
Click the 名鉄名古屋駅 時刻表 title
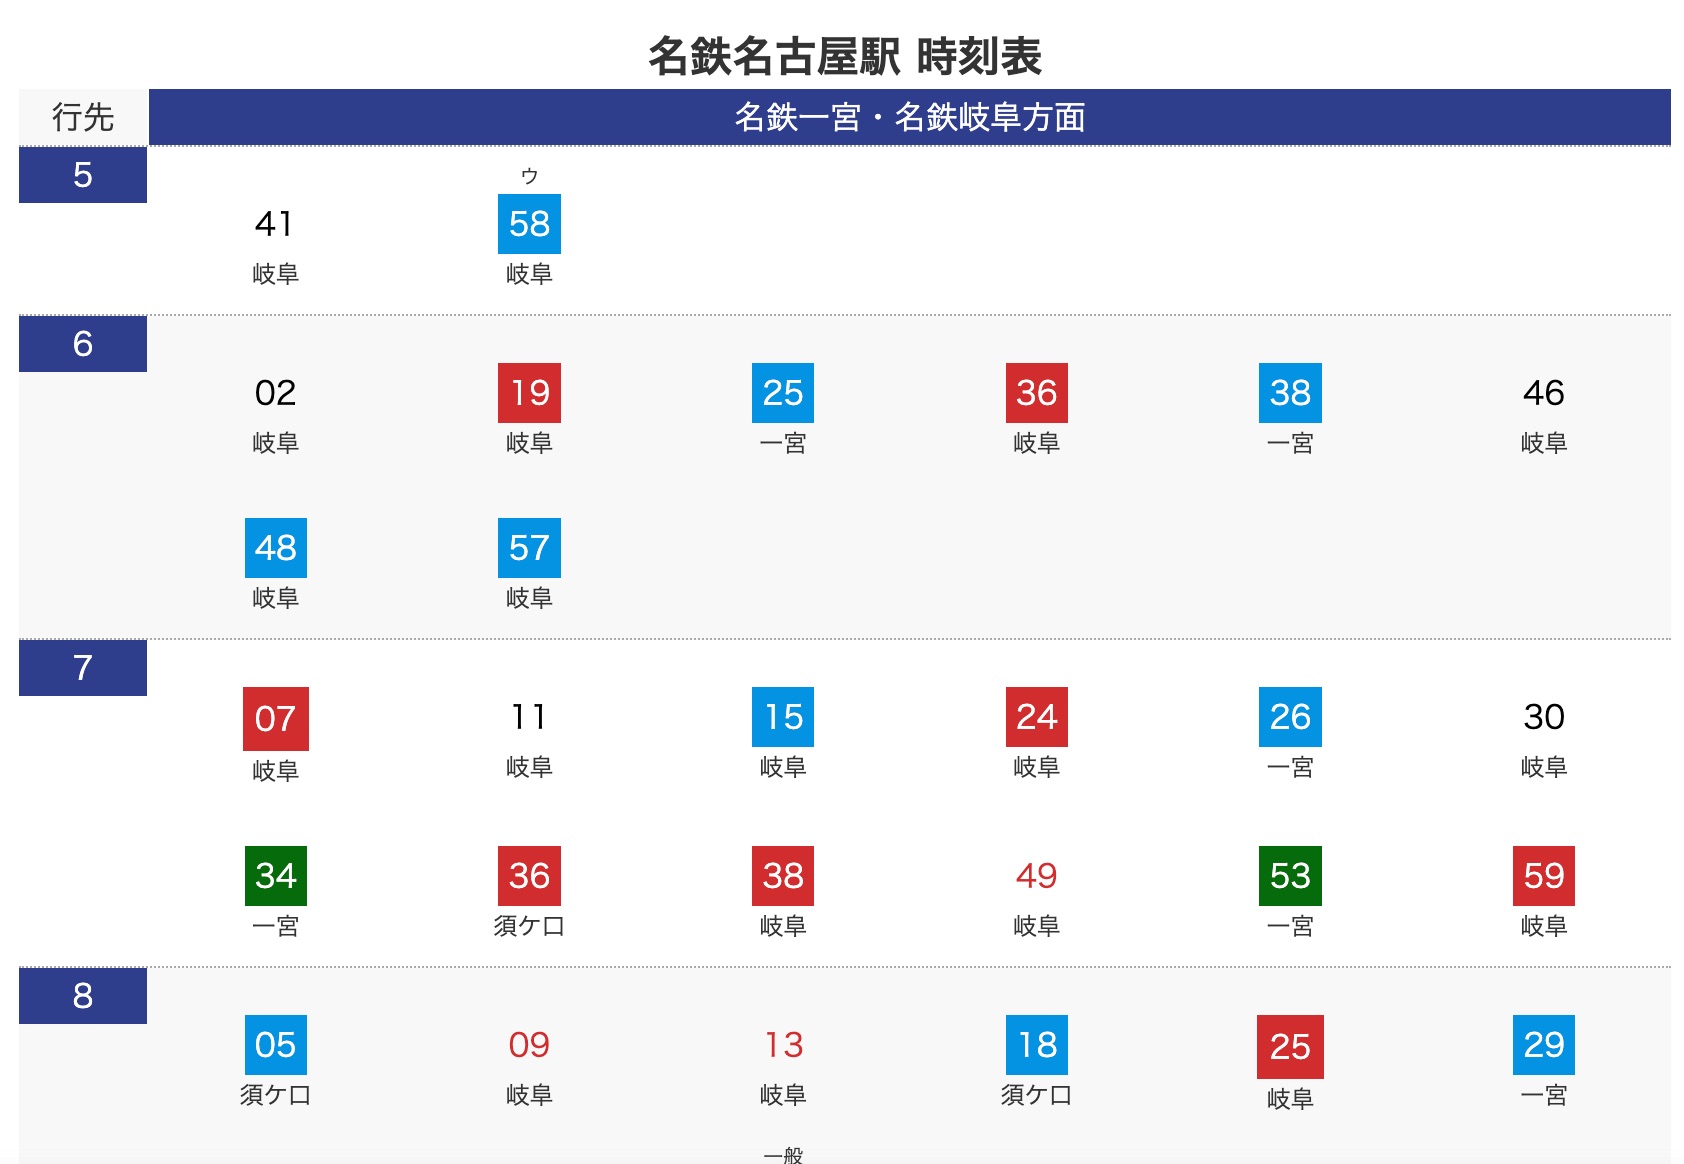845,56
